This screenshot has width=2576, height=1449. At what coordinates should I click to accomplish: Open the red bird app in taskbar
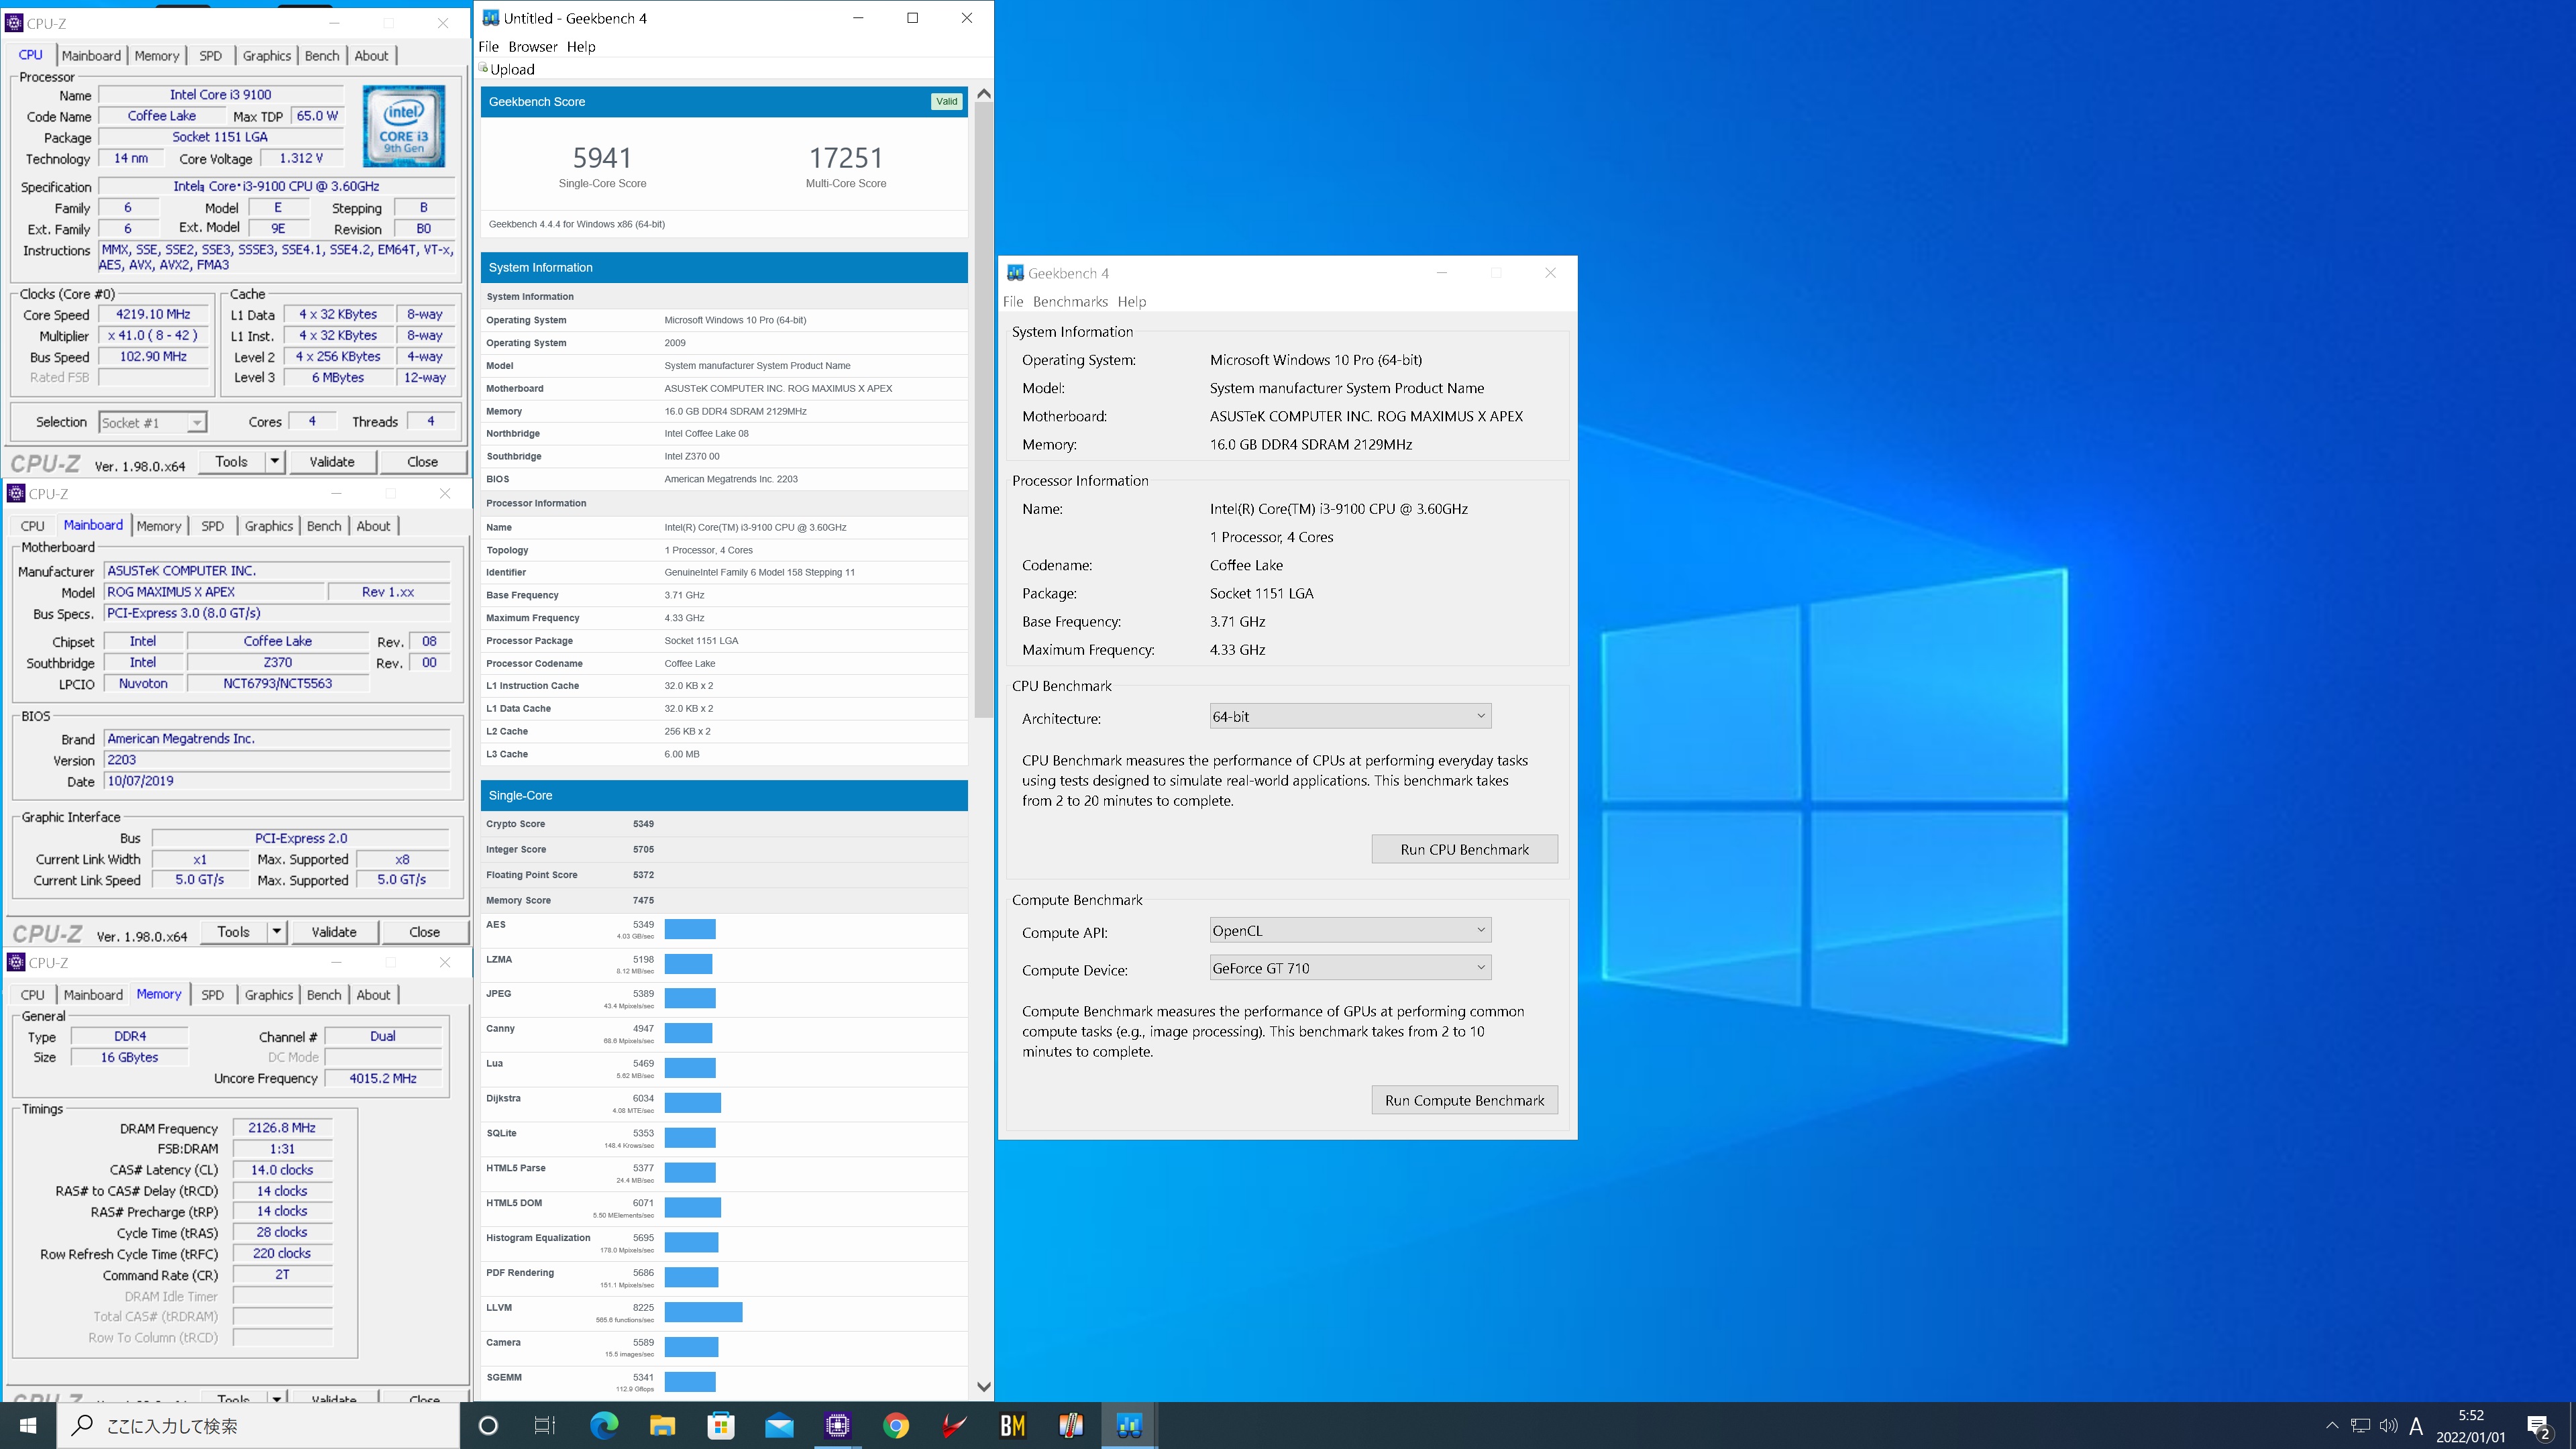(954, 1425)
